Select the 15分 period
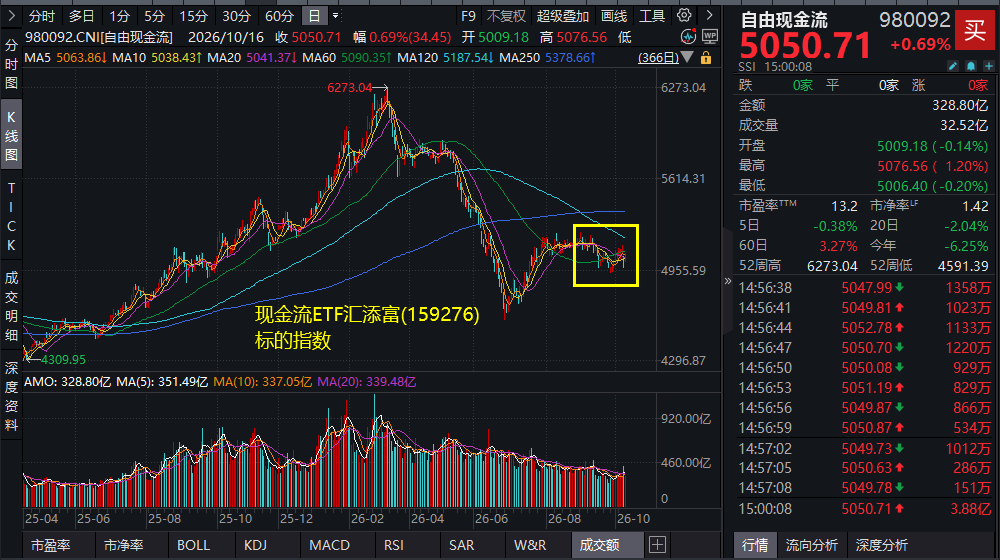 click(193, 16)
